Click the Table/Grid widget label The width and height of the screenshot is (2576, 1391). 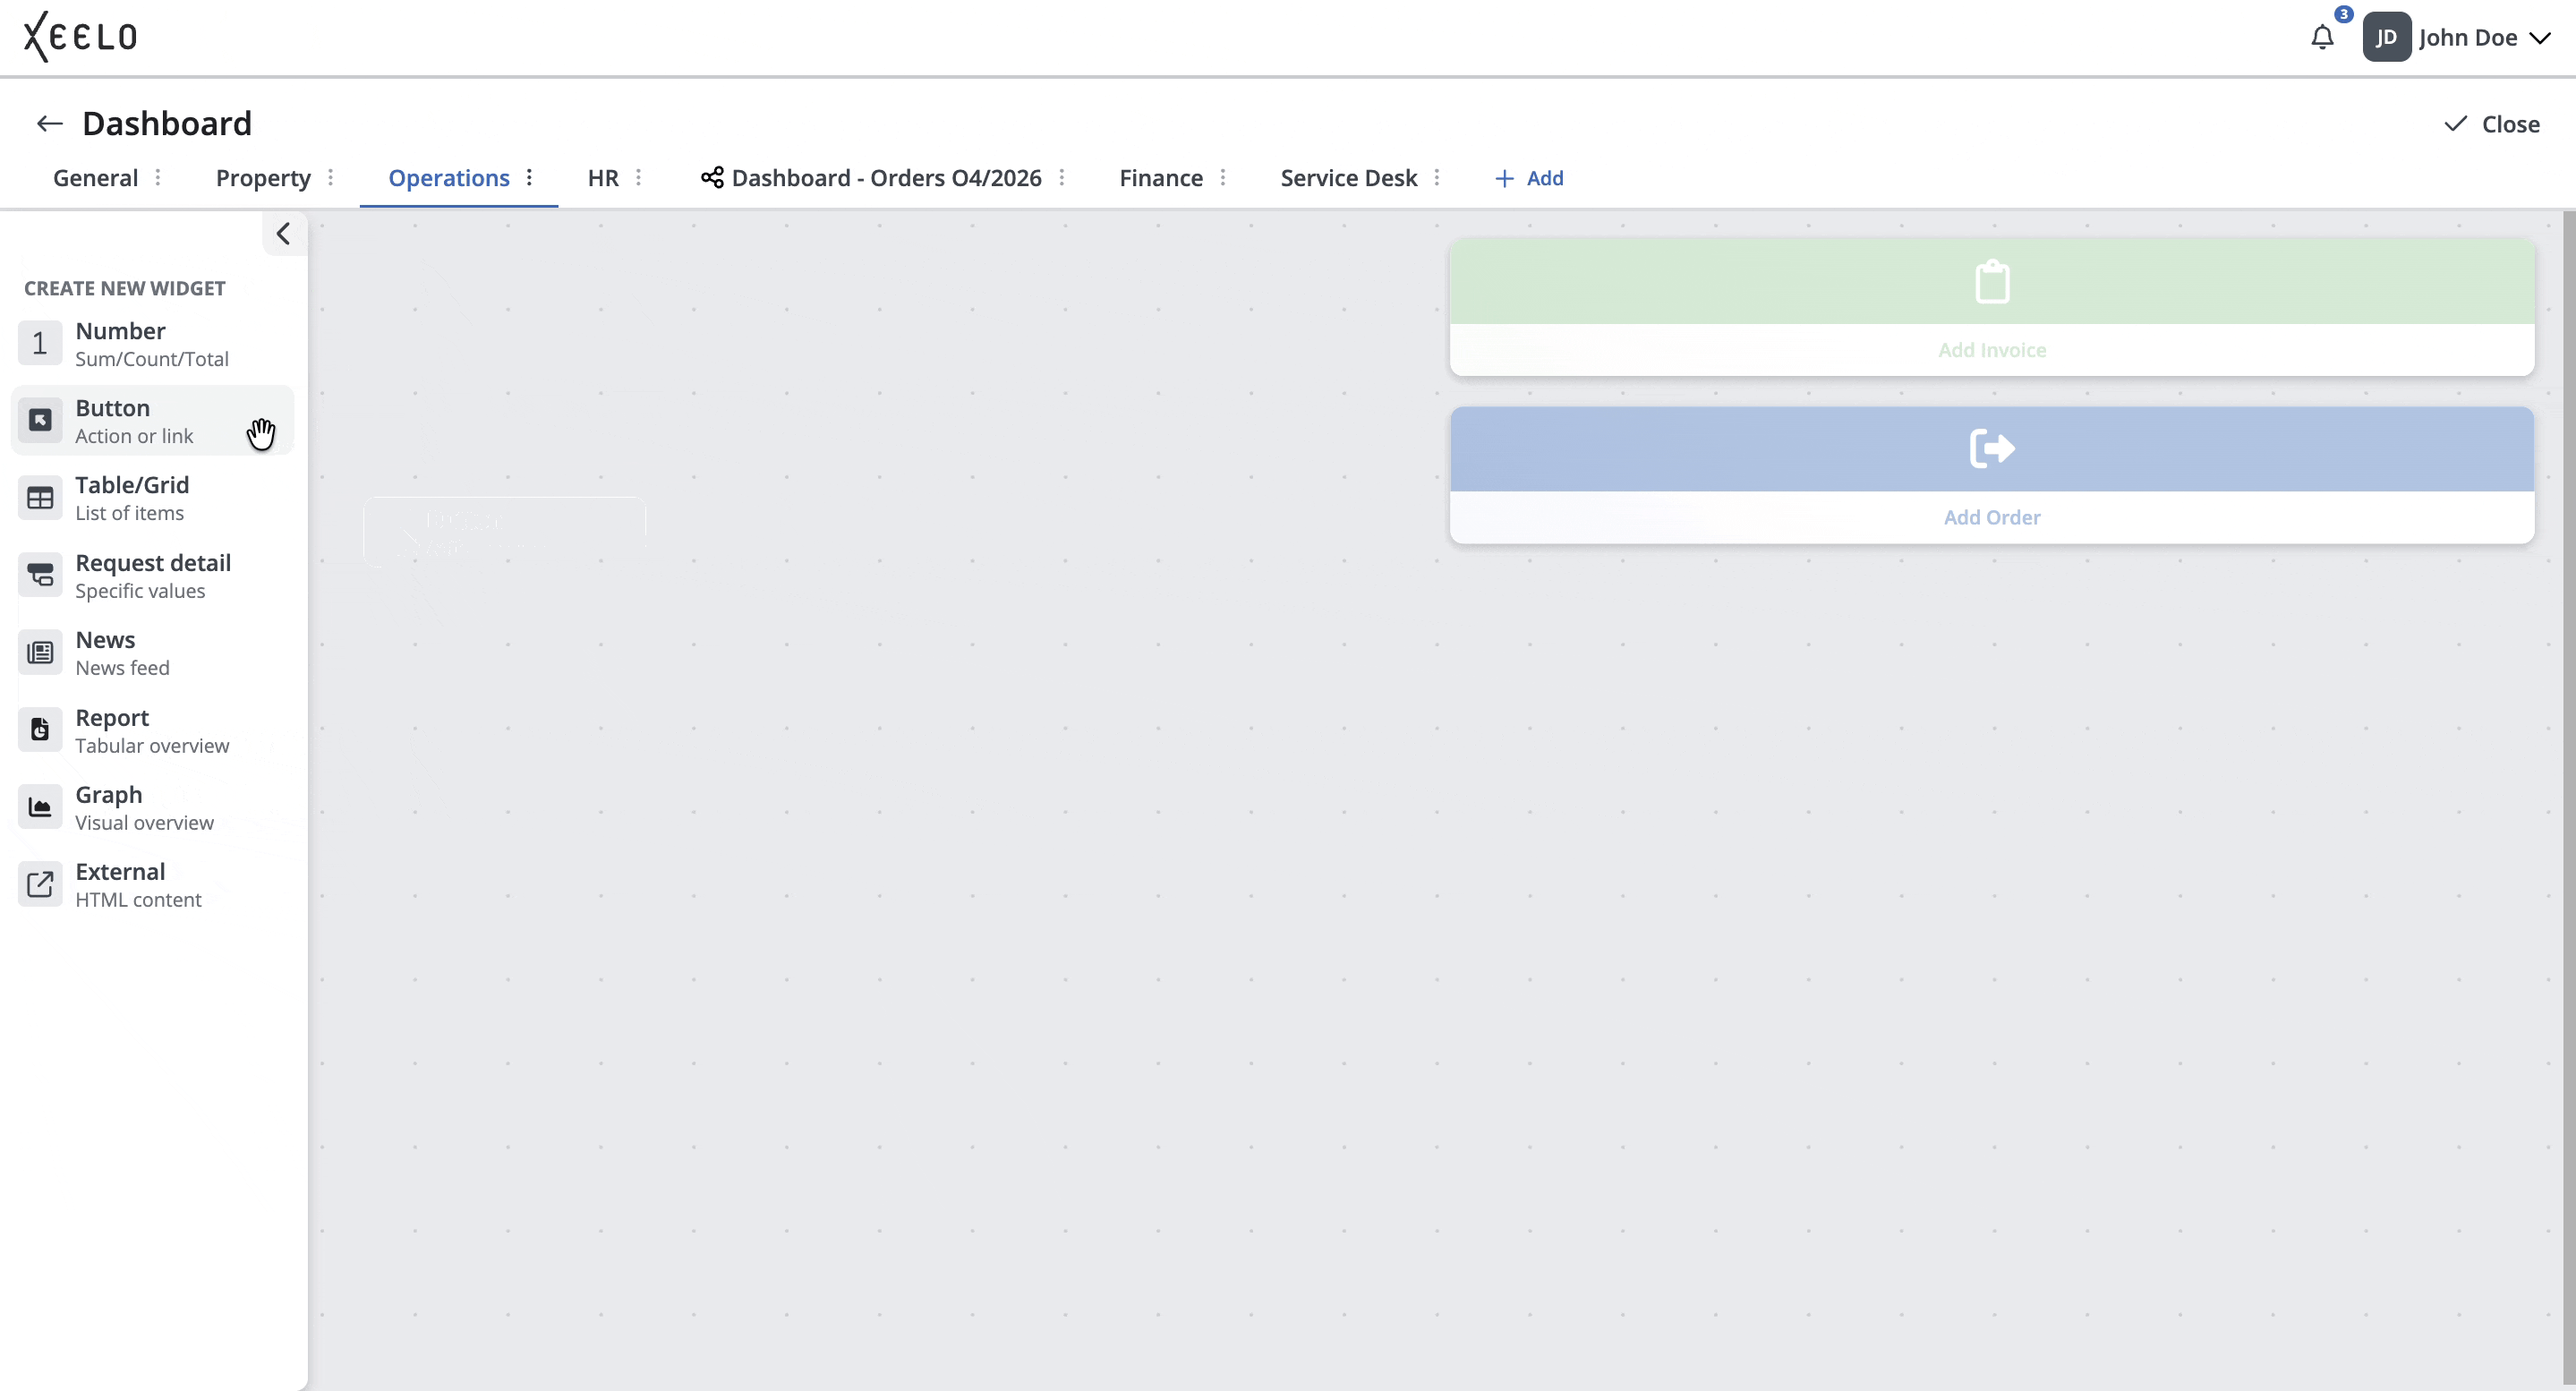click(132, 485)
